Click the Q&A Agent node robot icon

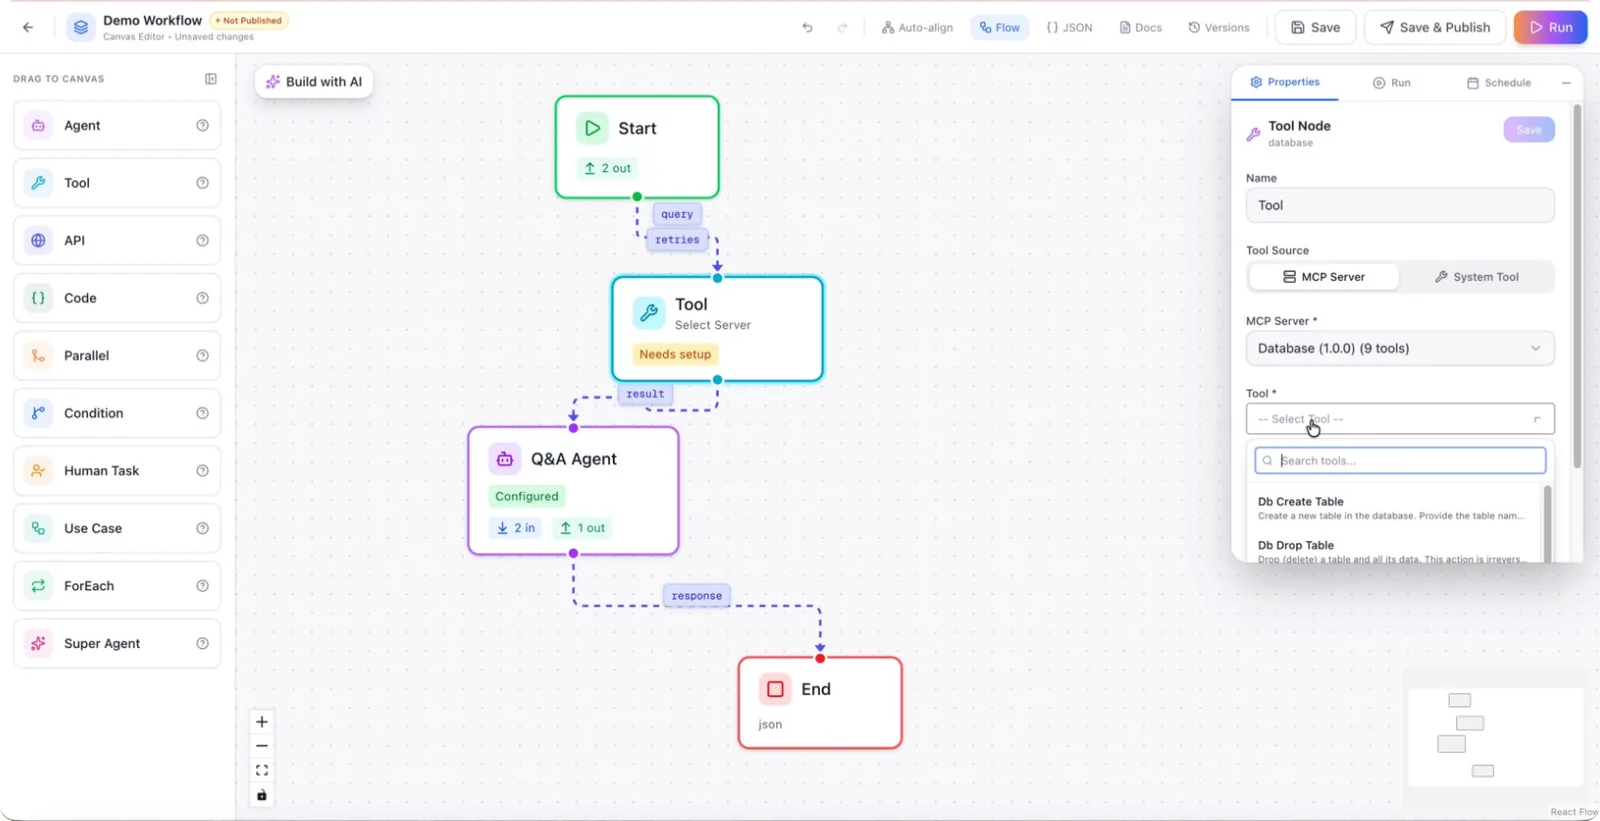click(505, 459)
